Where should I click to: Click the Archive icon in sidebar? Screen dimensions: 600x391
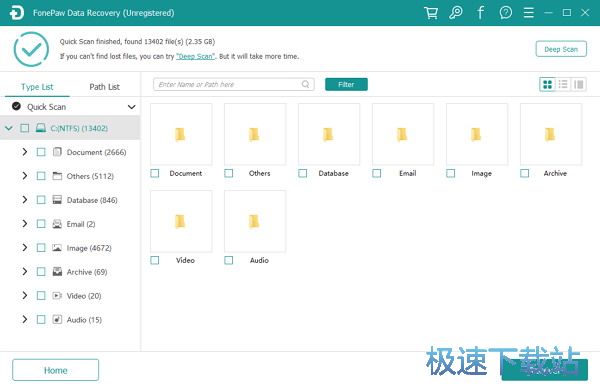[57, 272]
